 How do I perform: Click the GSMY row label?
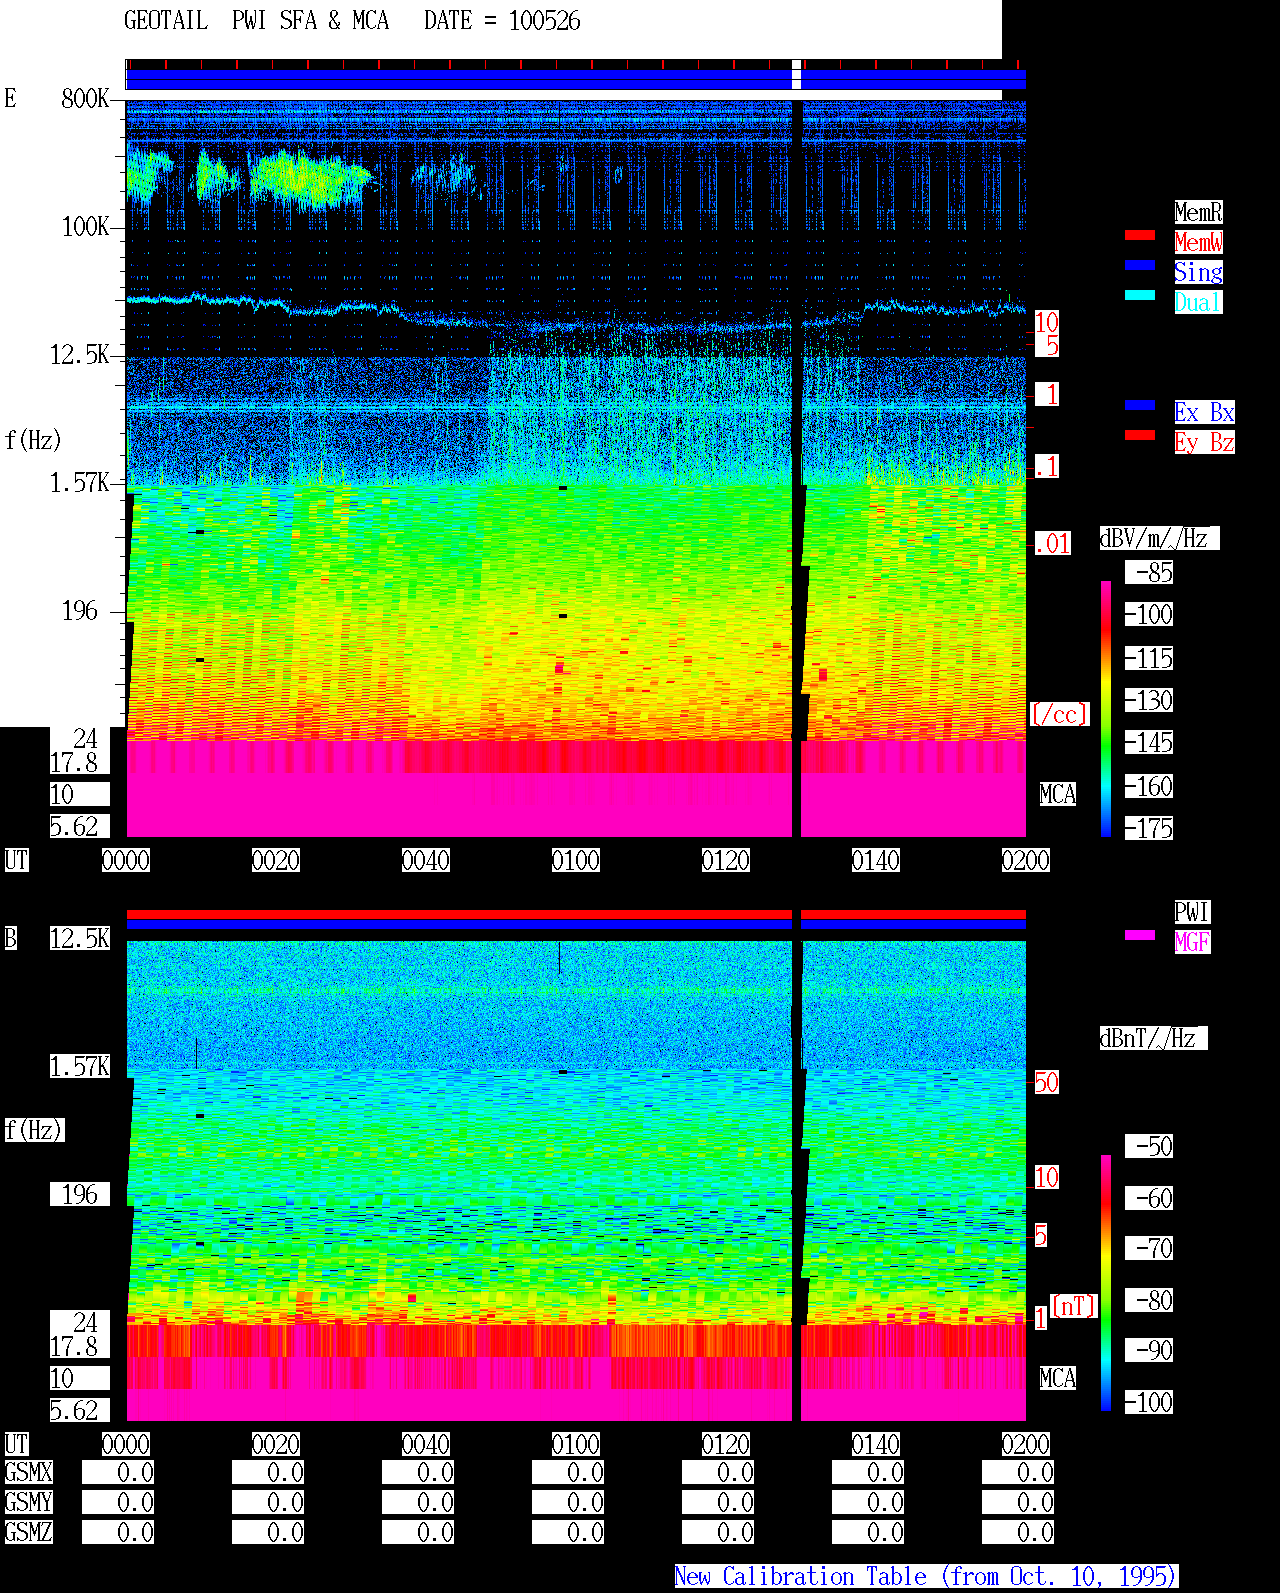[28, 1502]
